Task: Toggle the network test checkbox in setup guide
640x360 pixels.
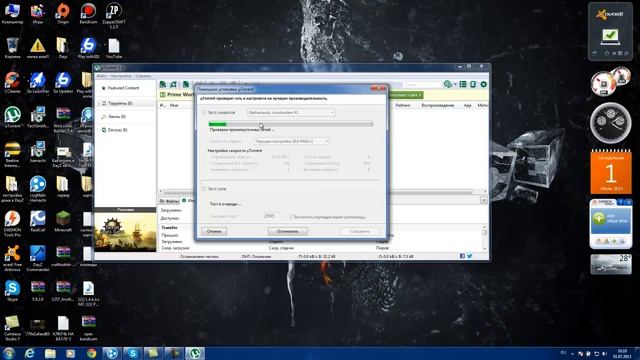Action: pos(204,189)
